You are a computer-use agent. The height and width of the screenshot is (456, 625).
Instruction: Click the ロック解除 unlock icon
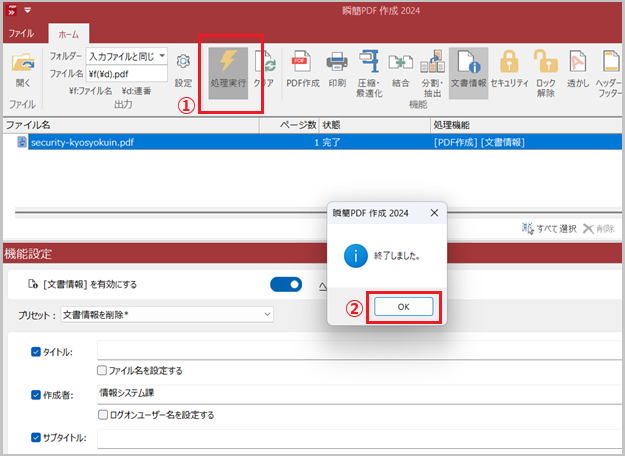coord(545,63)
